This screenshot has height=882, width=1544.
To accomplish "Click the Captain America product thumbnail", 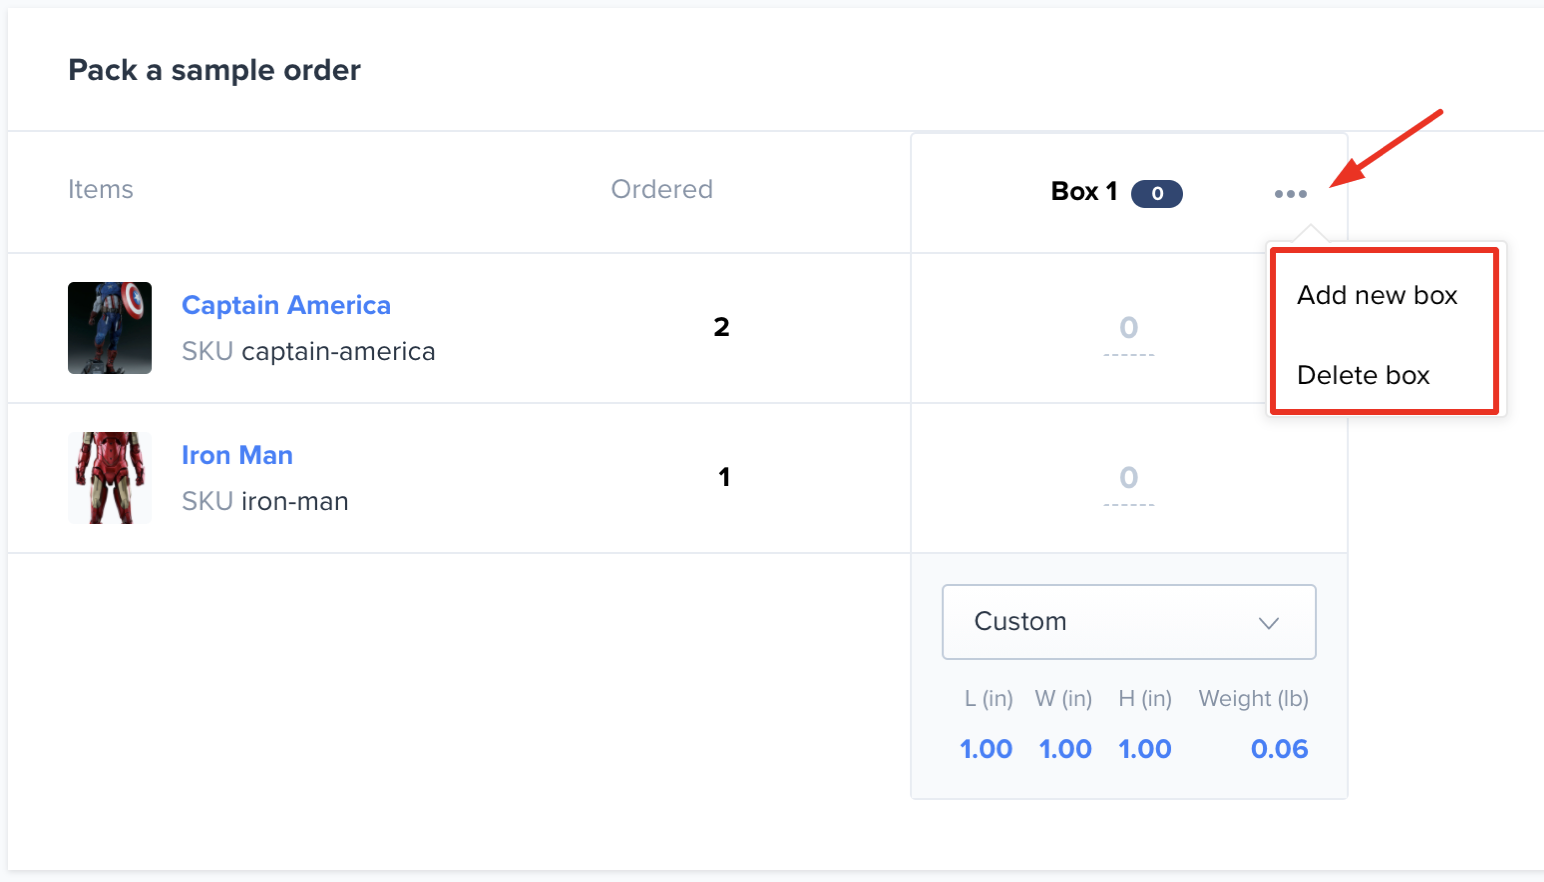I will (x=110, y=328).
